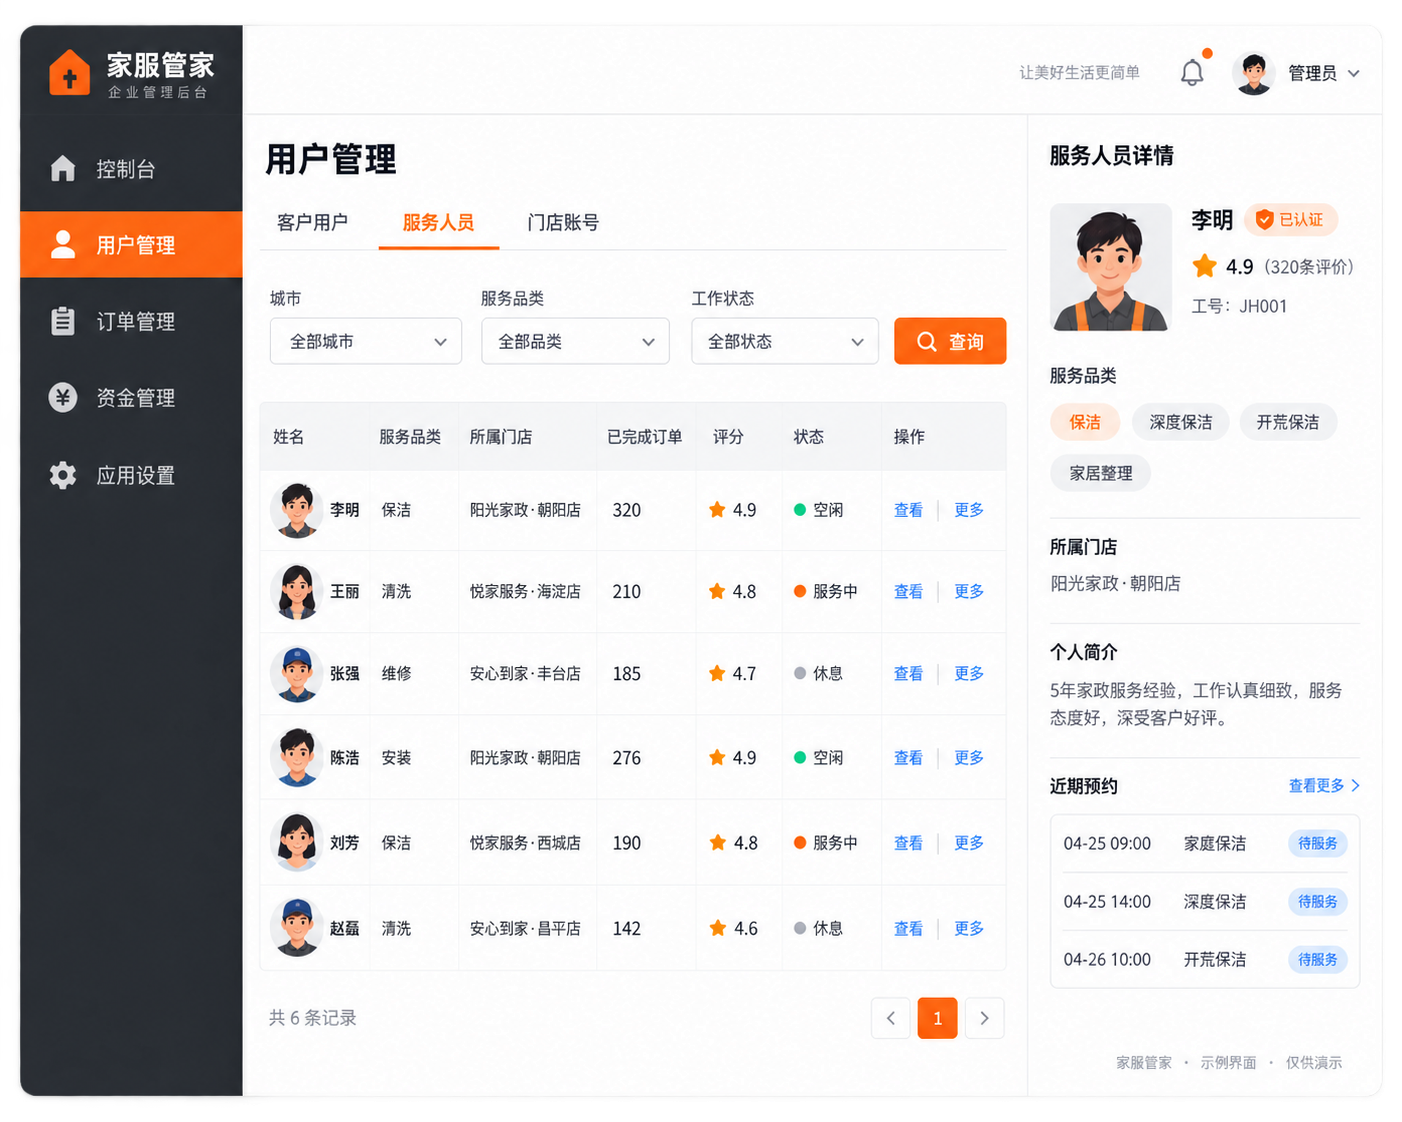Select the 深度保洁 service category tag
The height and width of the screenshot is (1122, 1402).
tap(1180, 422)
